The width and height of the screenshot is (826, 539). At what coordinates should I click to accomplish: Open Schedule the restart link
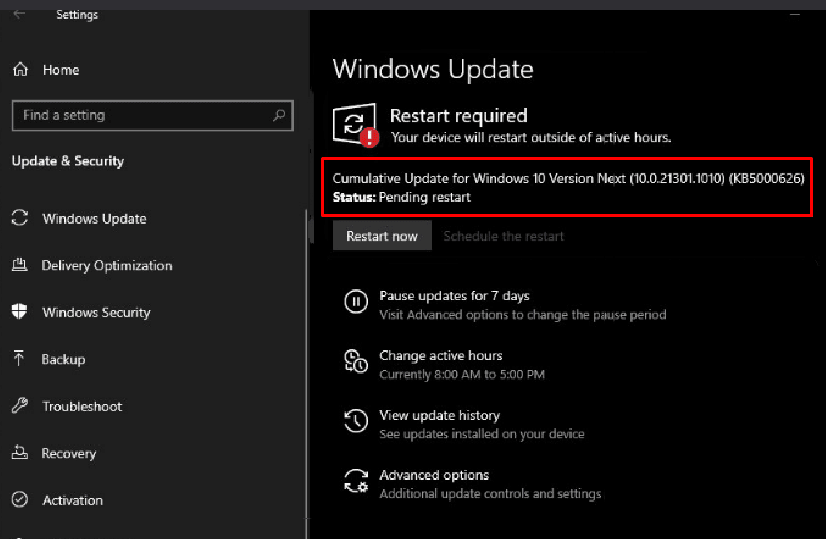point(503,237)
